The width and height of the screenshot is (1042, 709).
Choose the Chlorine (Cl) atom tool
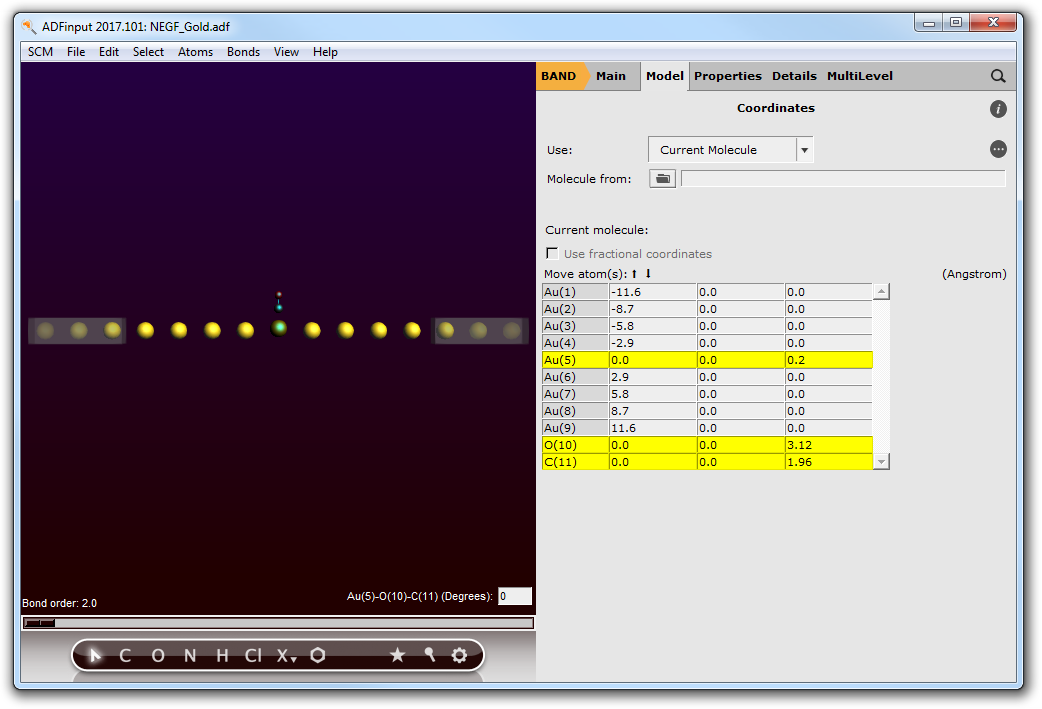point(253,656)
